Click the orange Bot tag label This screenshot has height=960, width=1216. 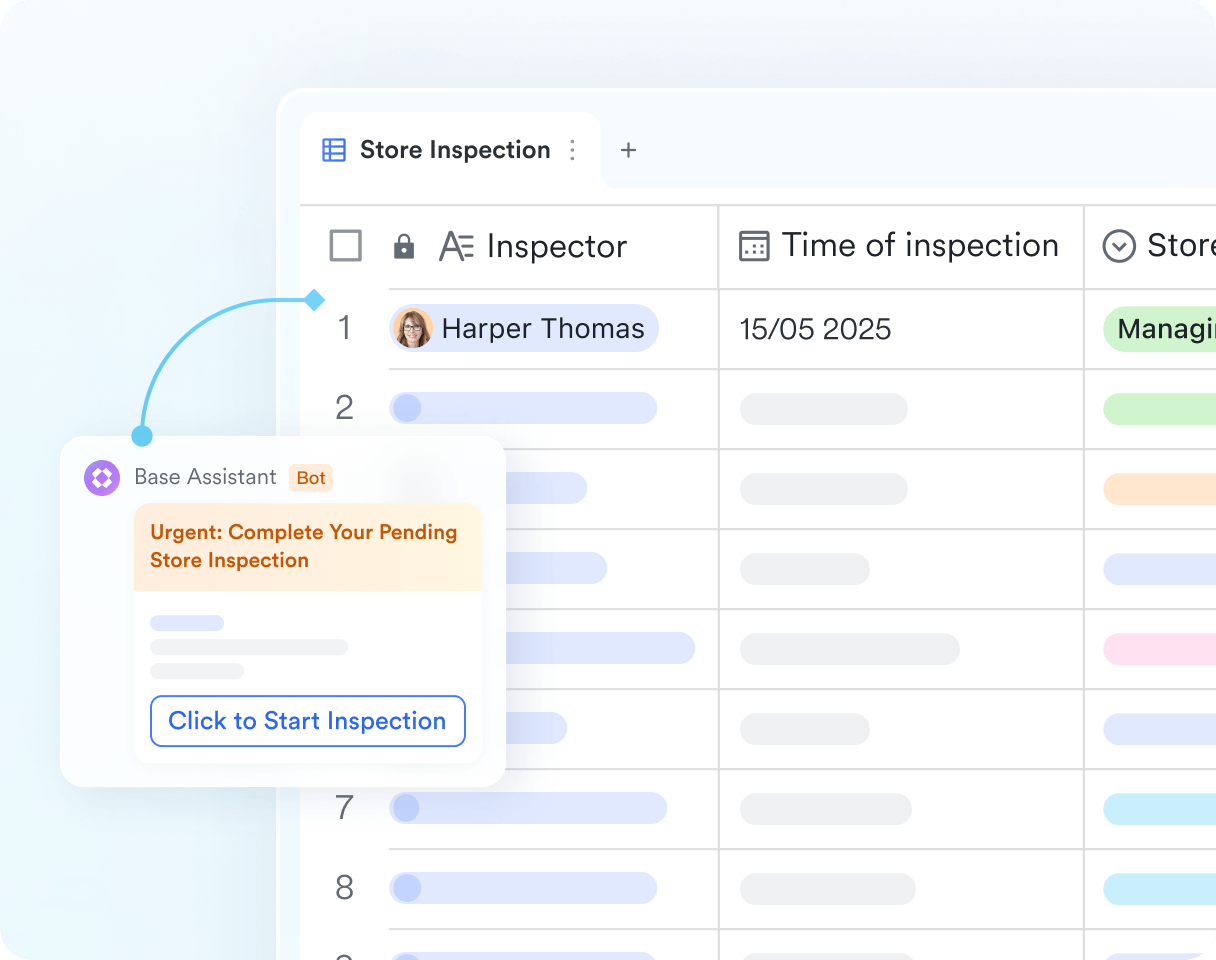[x=311, y=478]
